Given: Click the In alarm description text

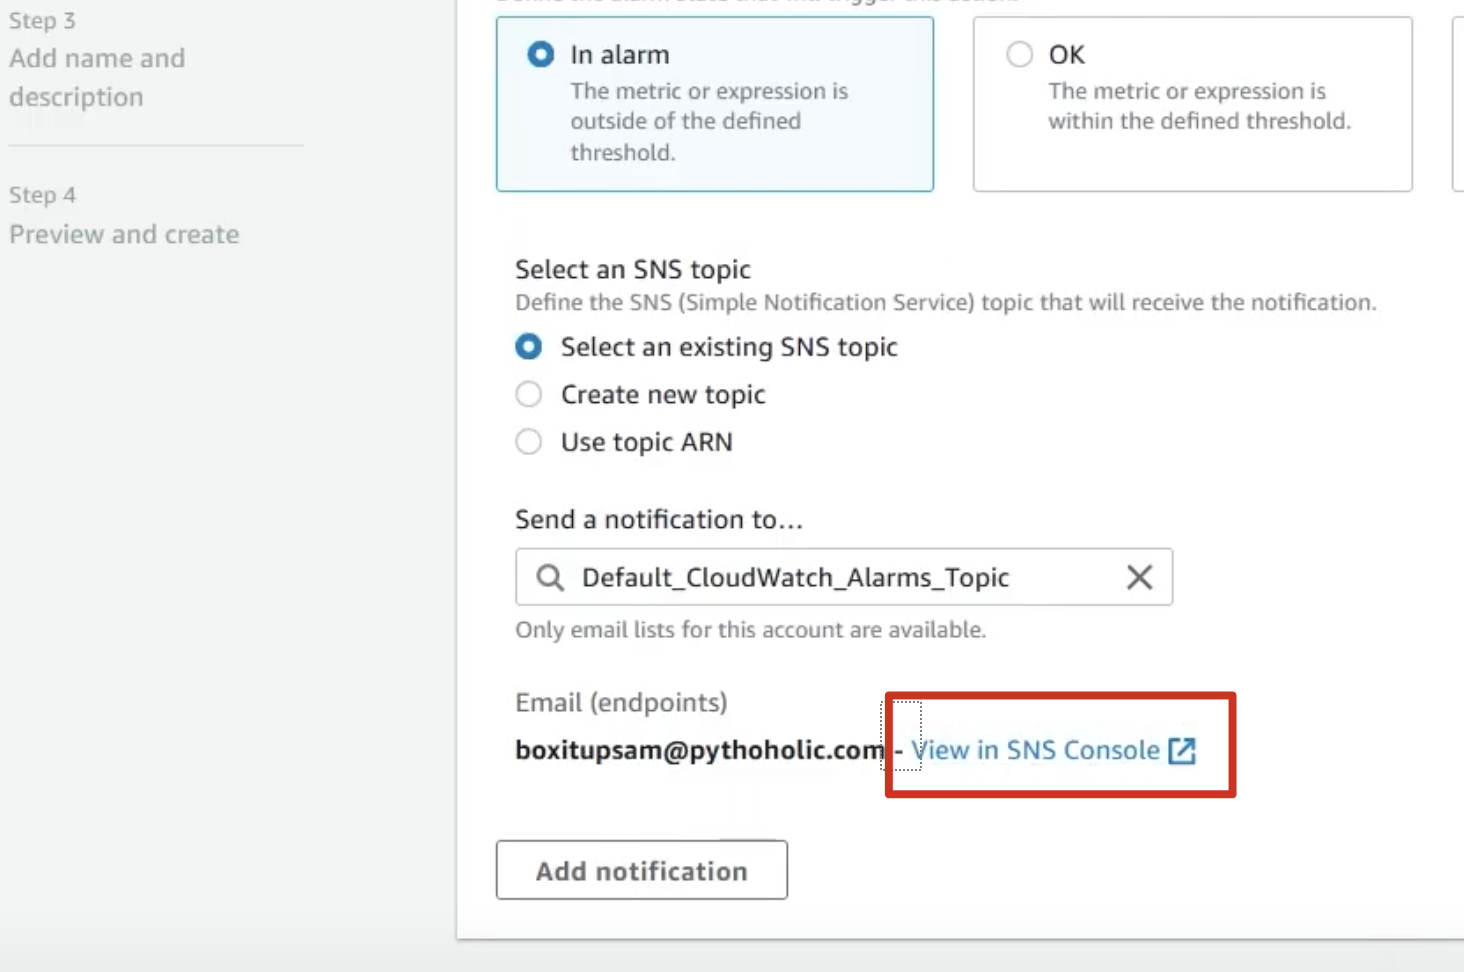Looking at the screenshot, I should tap(709, 121).
